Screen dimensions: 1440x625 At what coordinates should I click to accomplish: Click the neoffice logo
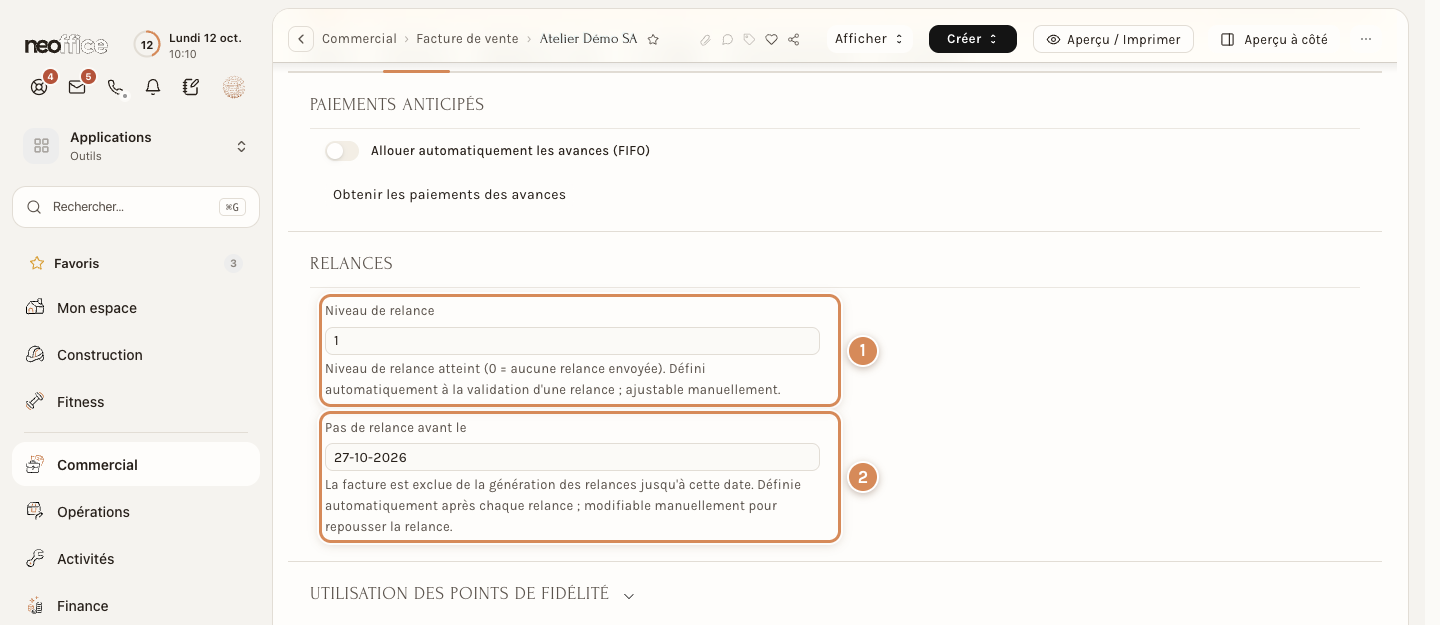(66, 45)
